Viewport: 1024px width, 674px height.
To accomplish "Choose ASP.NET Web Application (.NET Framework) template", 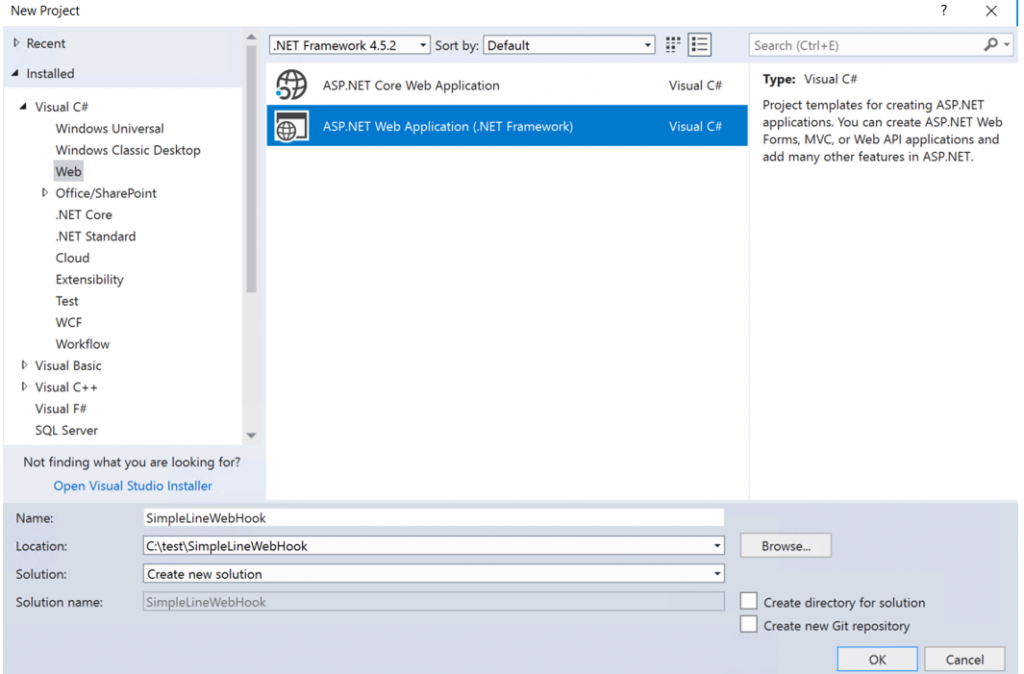I will coord(507,125).
